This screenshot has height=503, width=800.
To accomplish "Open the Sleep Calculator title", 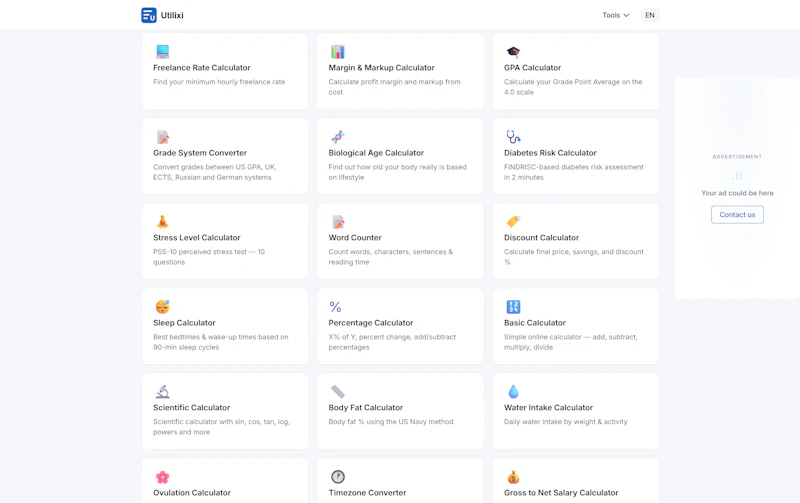I will tap(184, 323).
